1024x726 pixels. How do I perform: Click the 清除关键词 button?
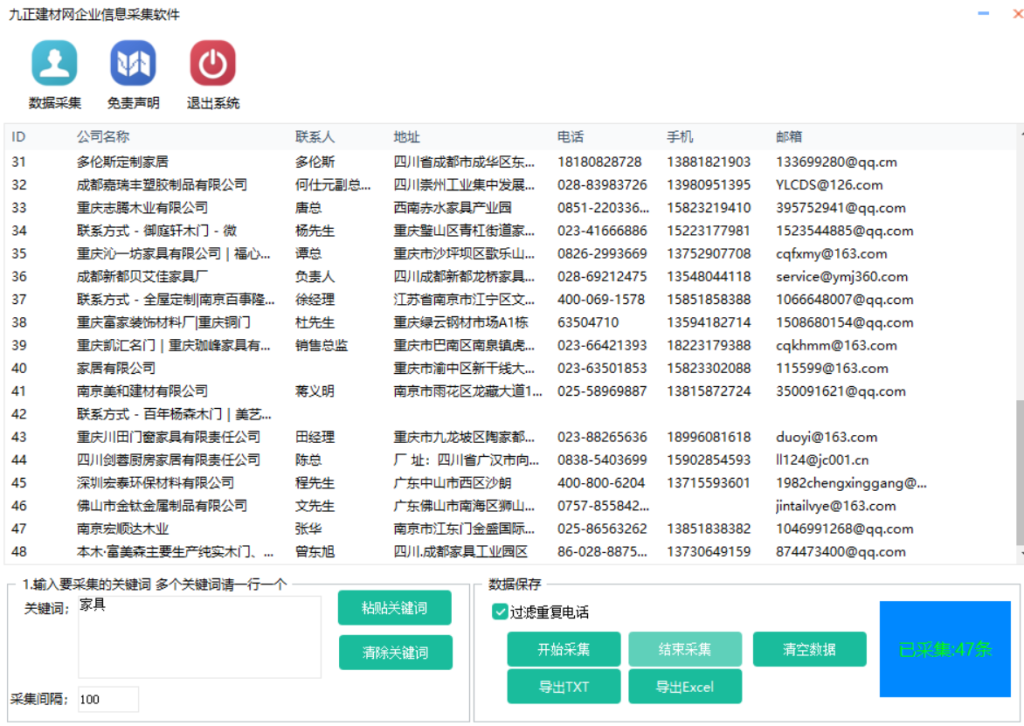[395, 653]
